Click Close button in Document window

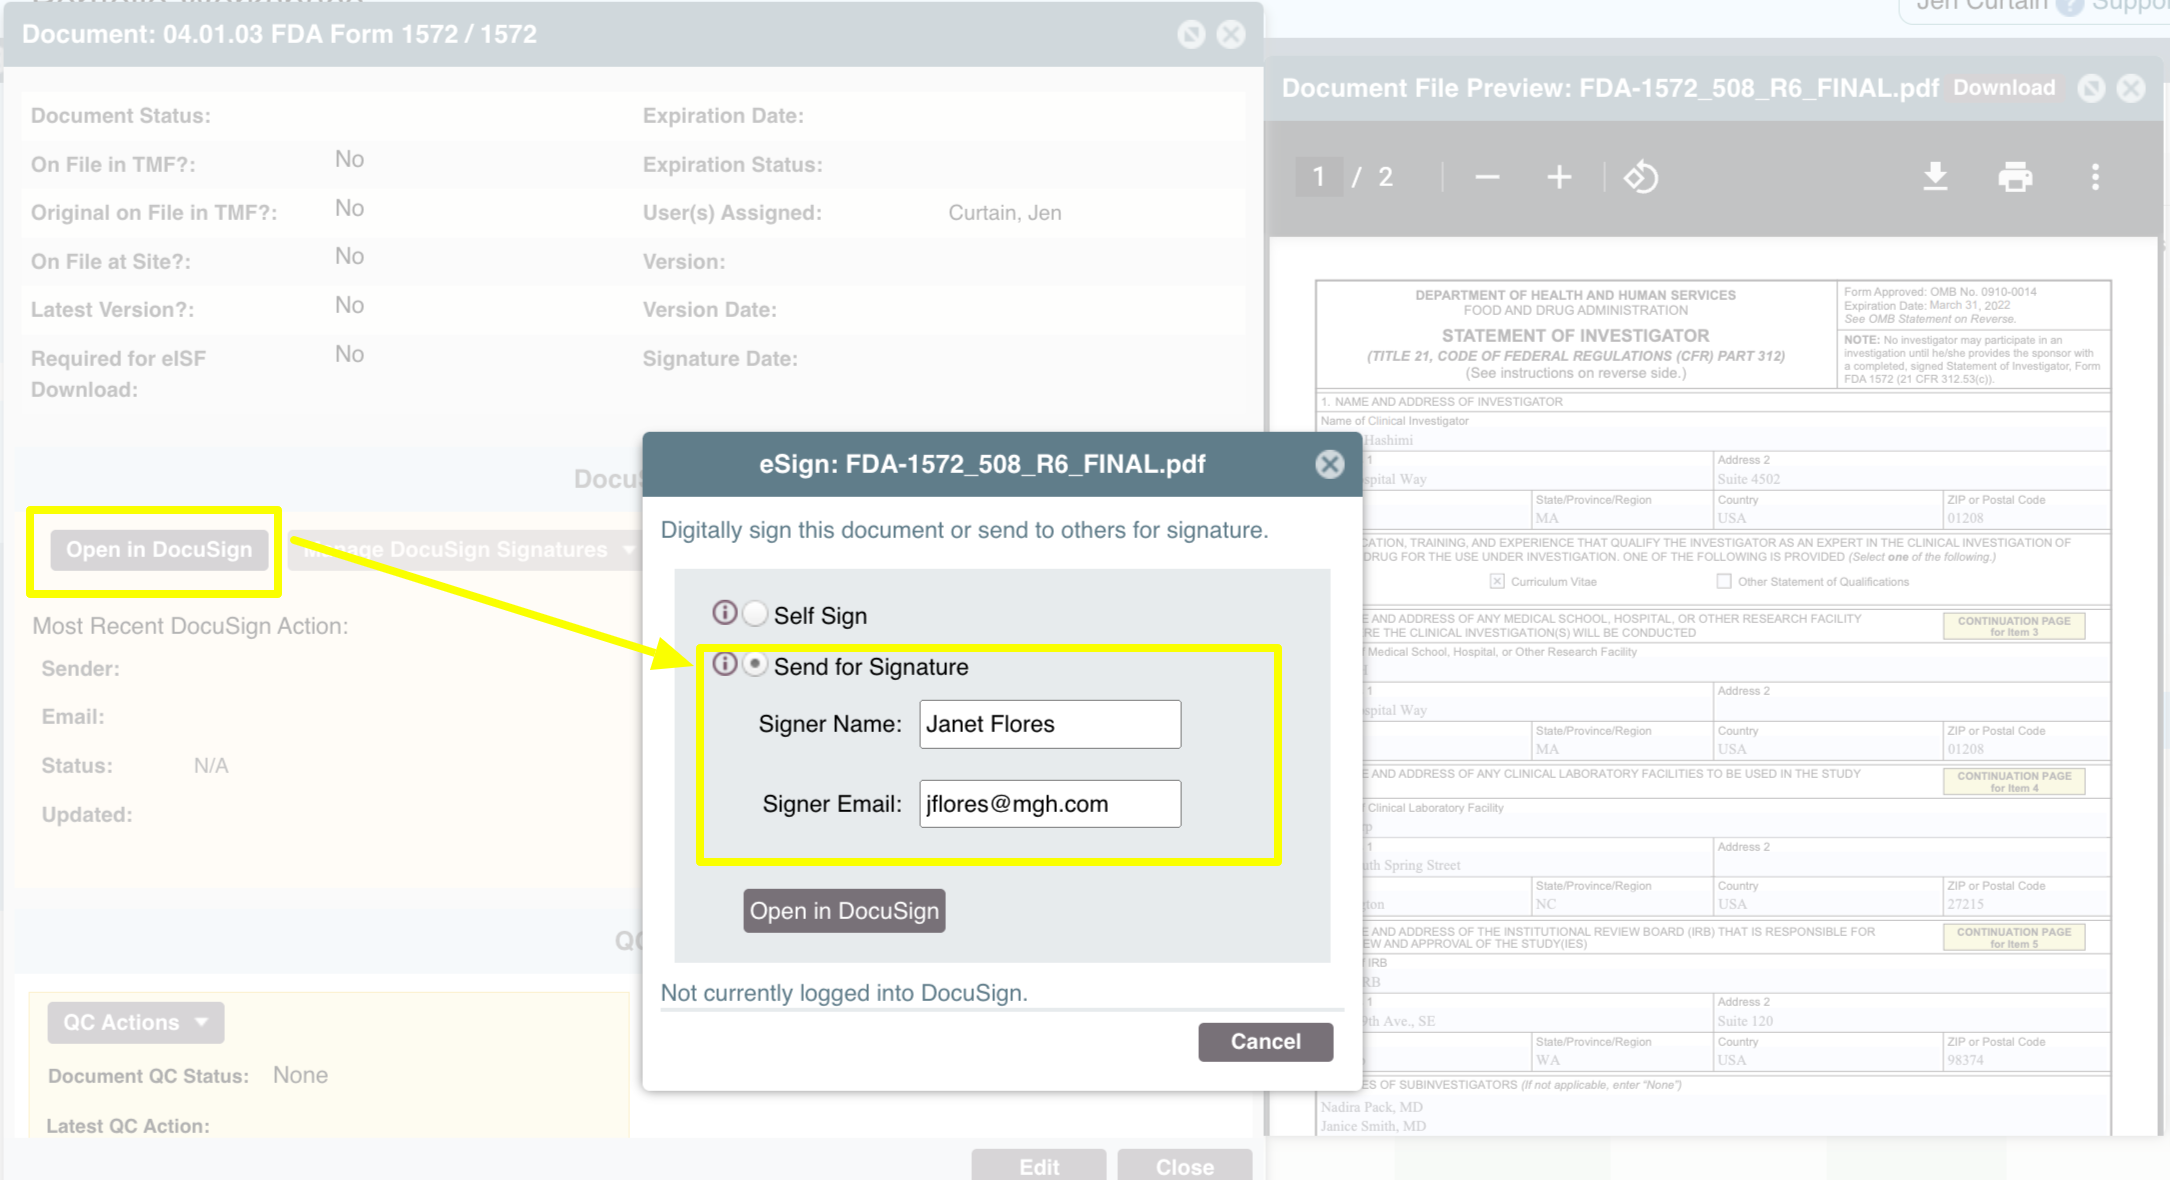tap(1185, 1166)
